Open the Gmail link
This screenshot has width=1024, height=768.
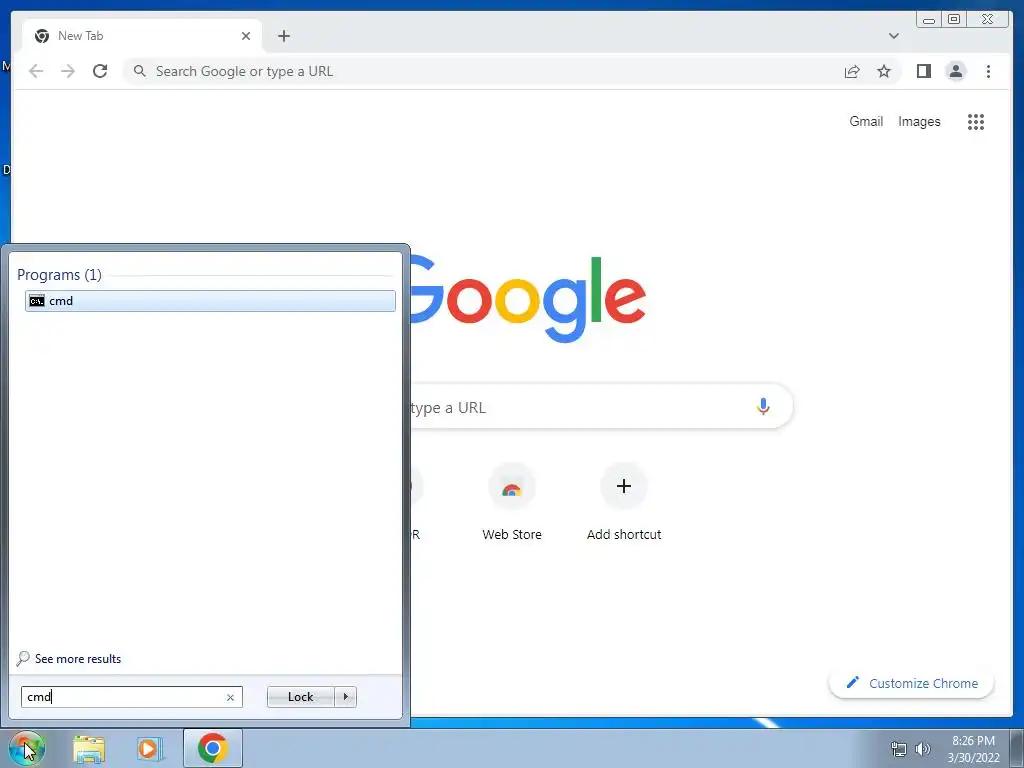tap(866, 121)
